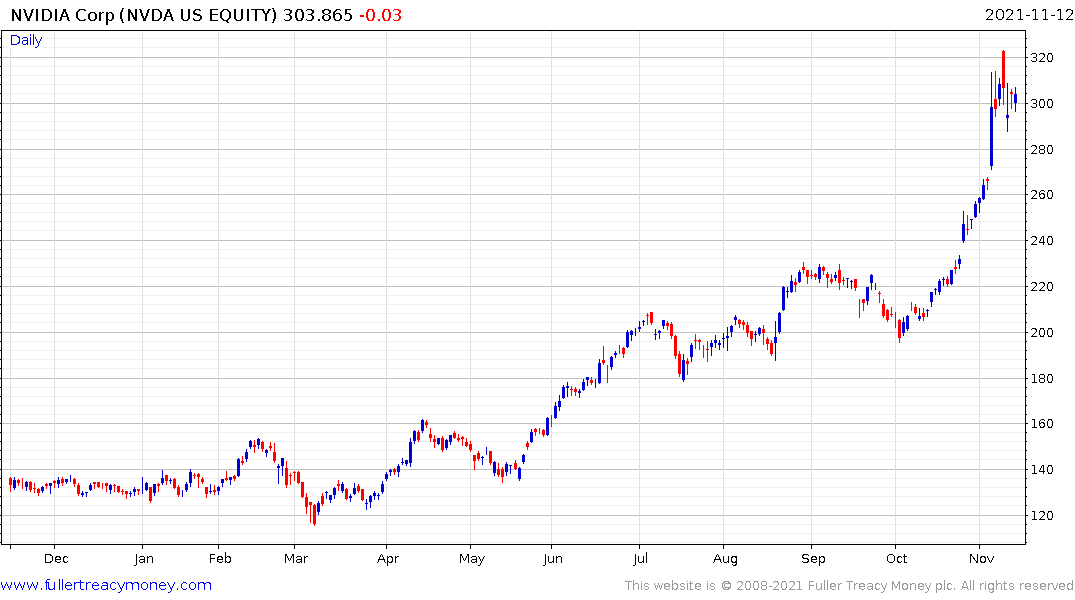Click the 280 price axis label
The height and width of the screenshot is (600, 1075).
pyautogui.click(x=1042, y=149)
